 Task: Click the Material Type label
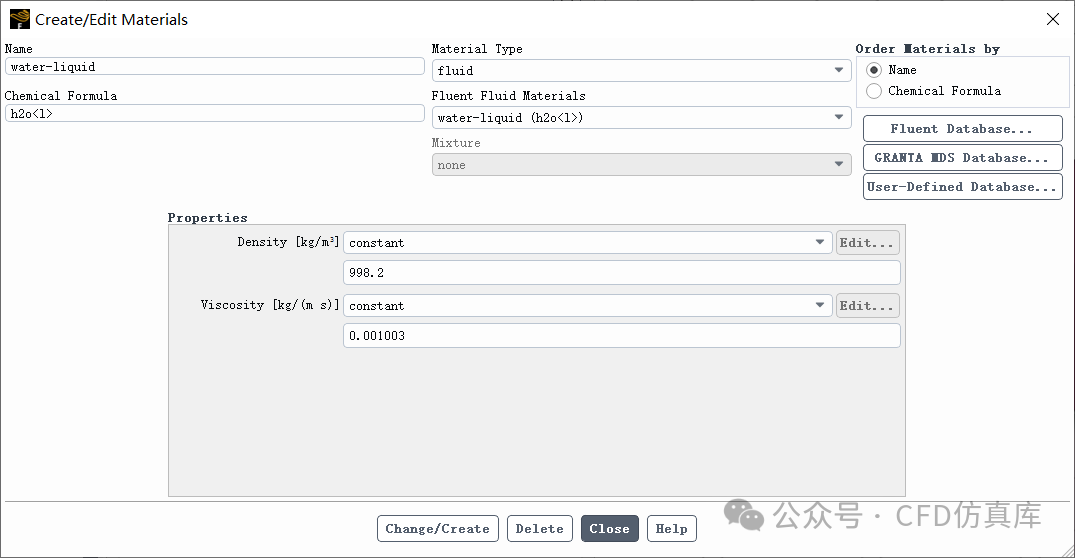tap(477, 49)
